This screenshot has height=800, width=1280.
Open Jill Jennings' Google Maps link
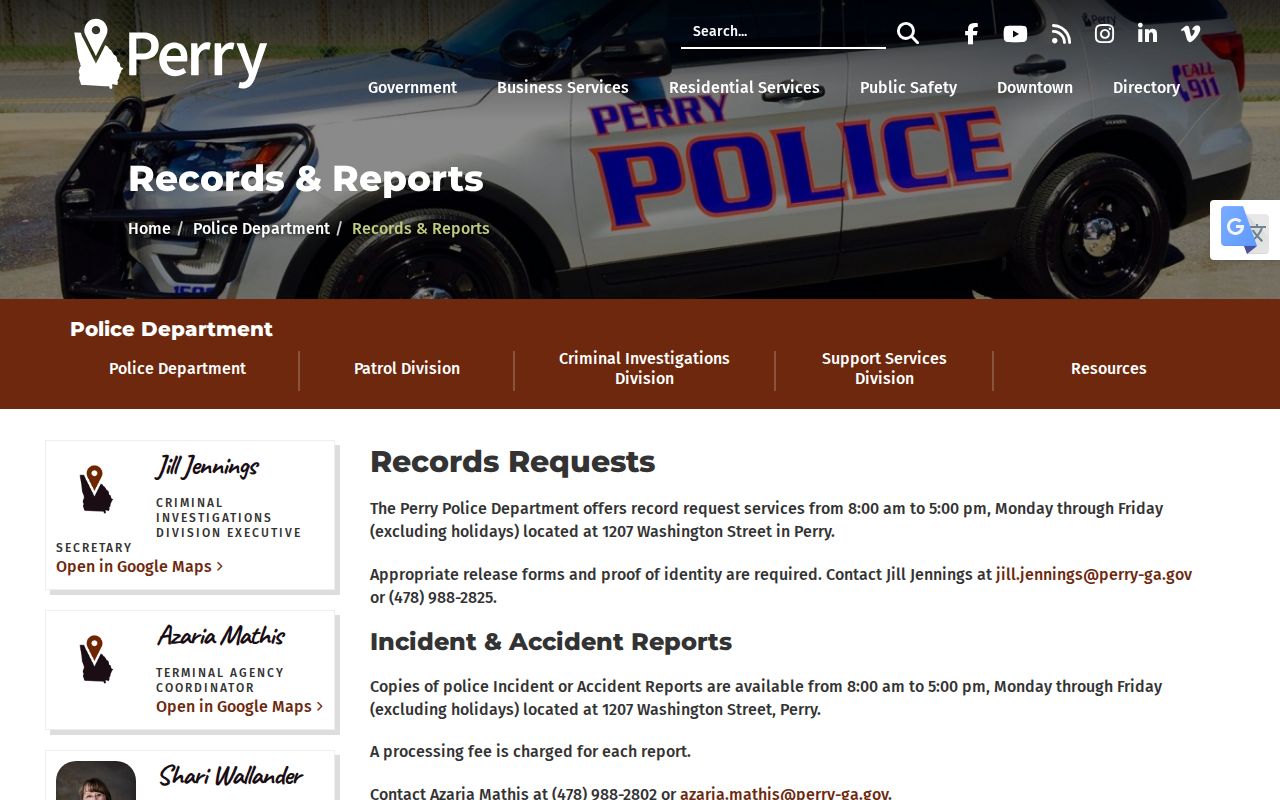(139, 566)
